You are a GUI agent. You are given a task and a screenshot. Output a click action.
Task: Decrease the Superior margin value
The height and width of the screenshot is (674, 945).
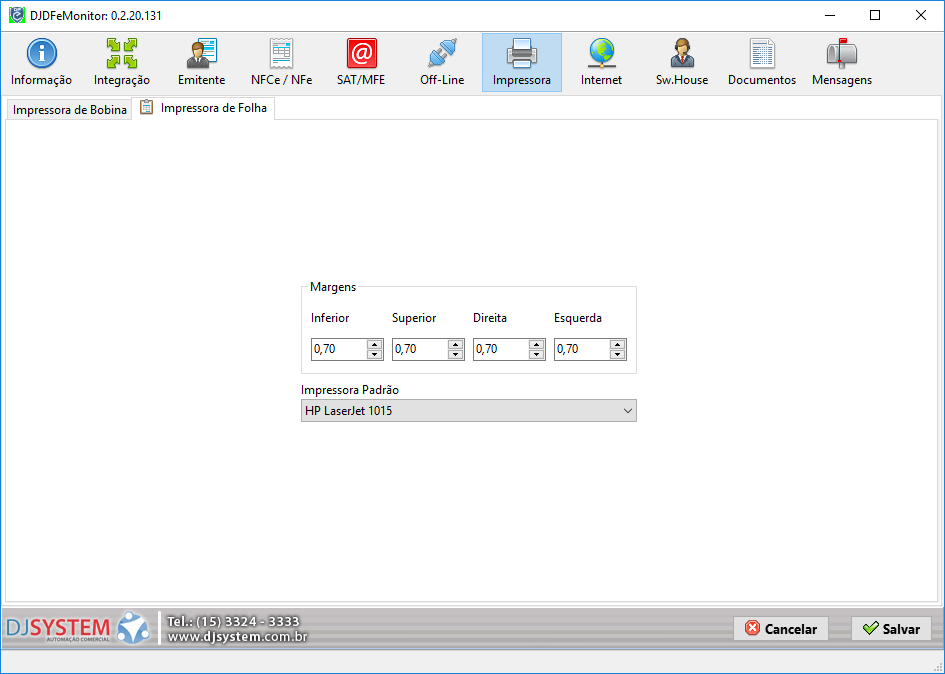point(456,354)
